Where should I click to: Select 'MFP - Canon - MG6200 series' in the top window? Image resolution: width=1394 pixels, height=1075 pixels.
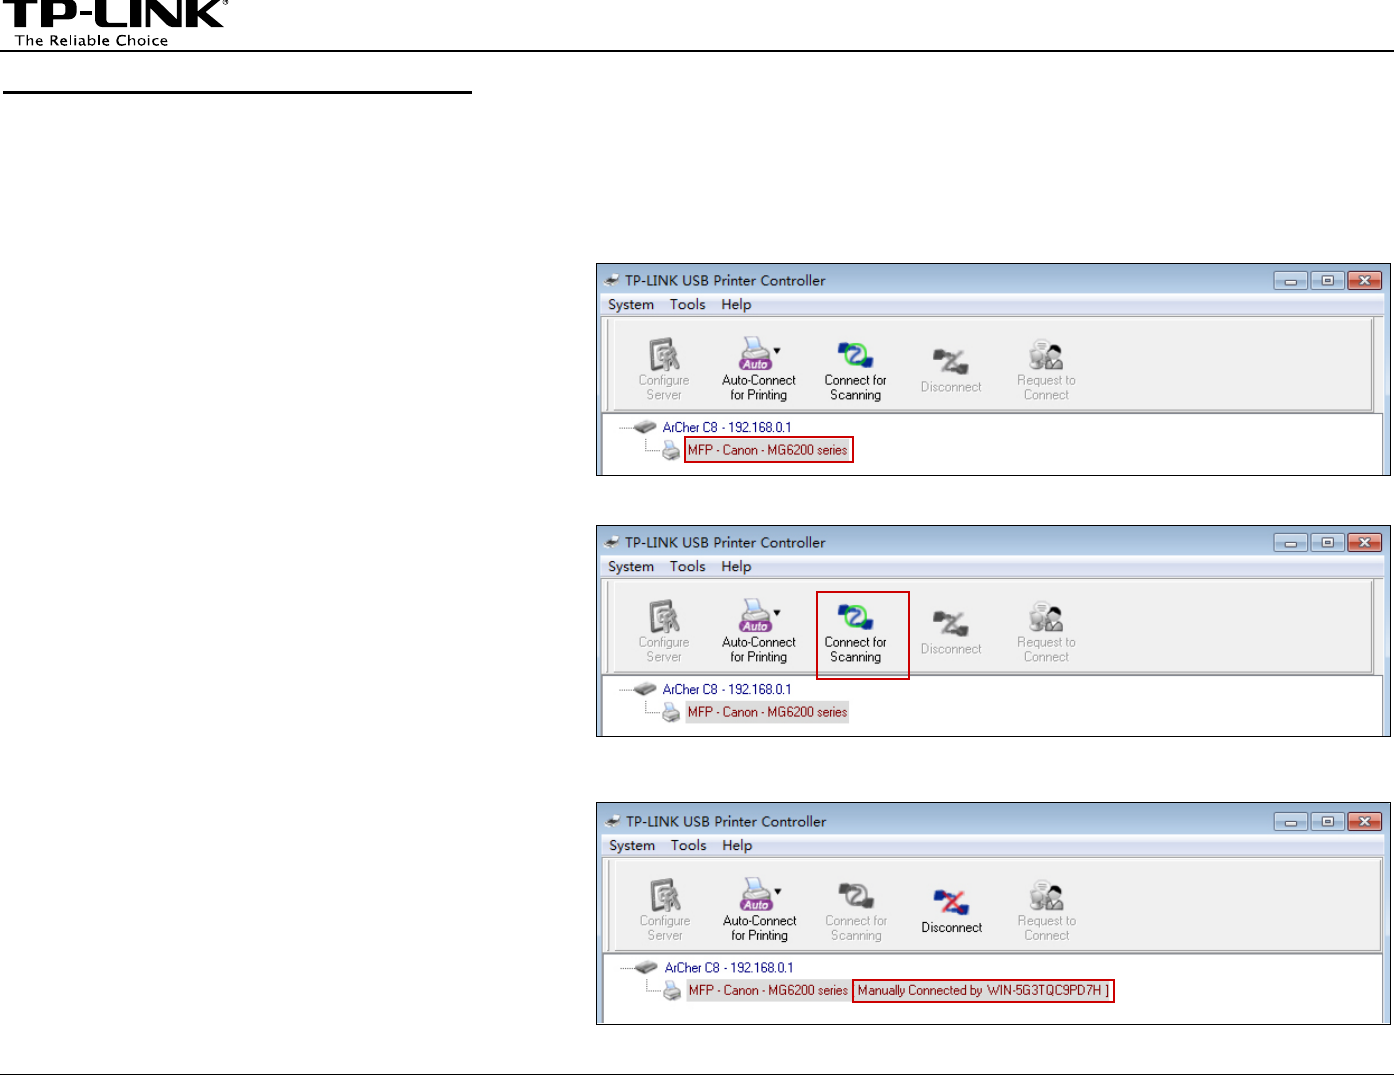(768, 450)
